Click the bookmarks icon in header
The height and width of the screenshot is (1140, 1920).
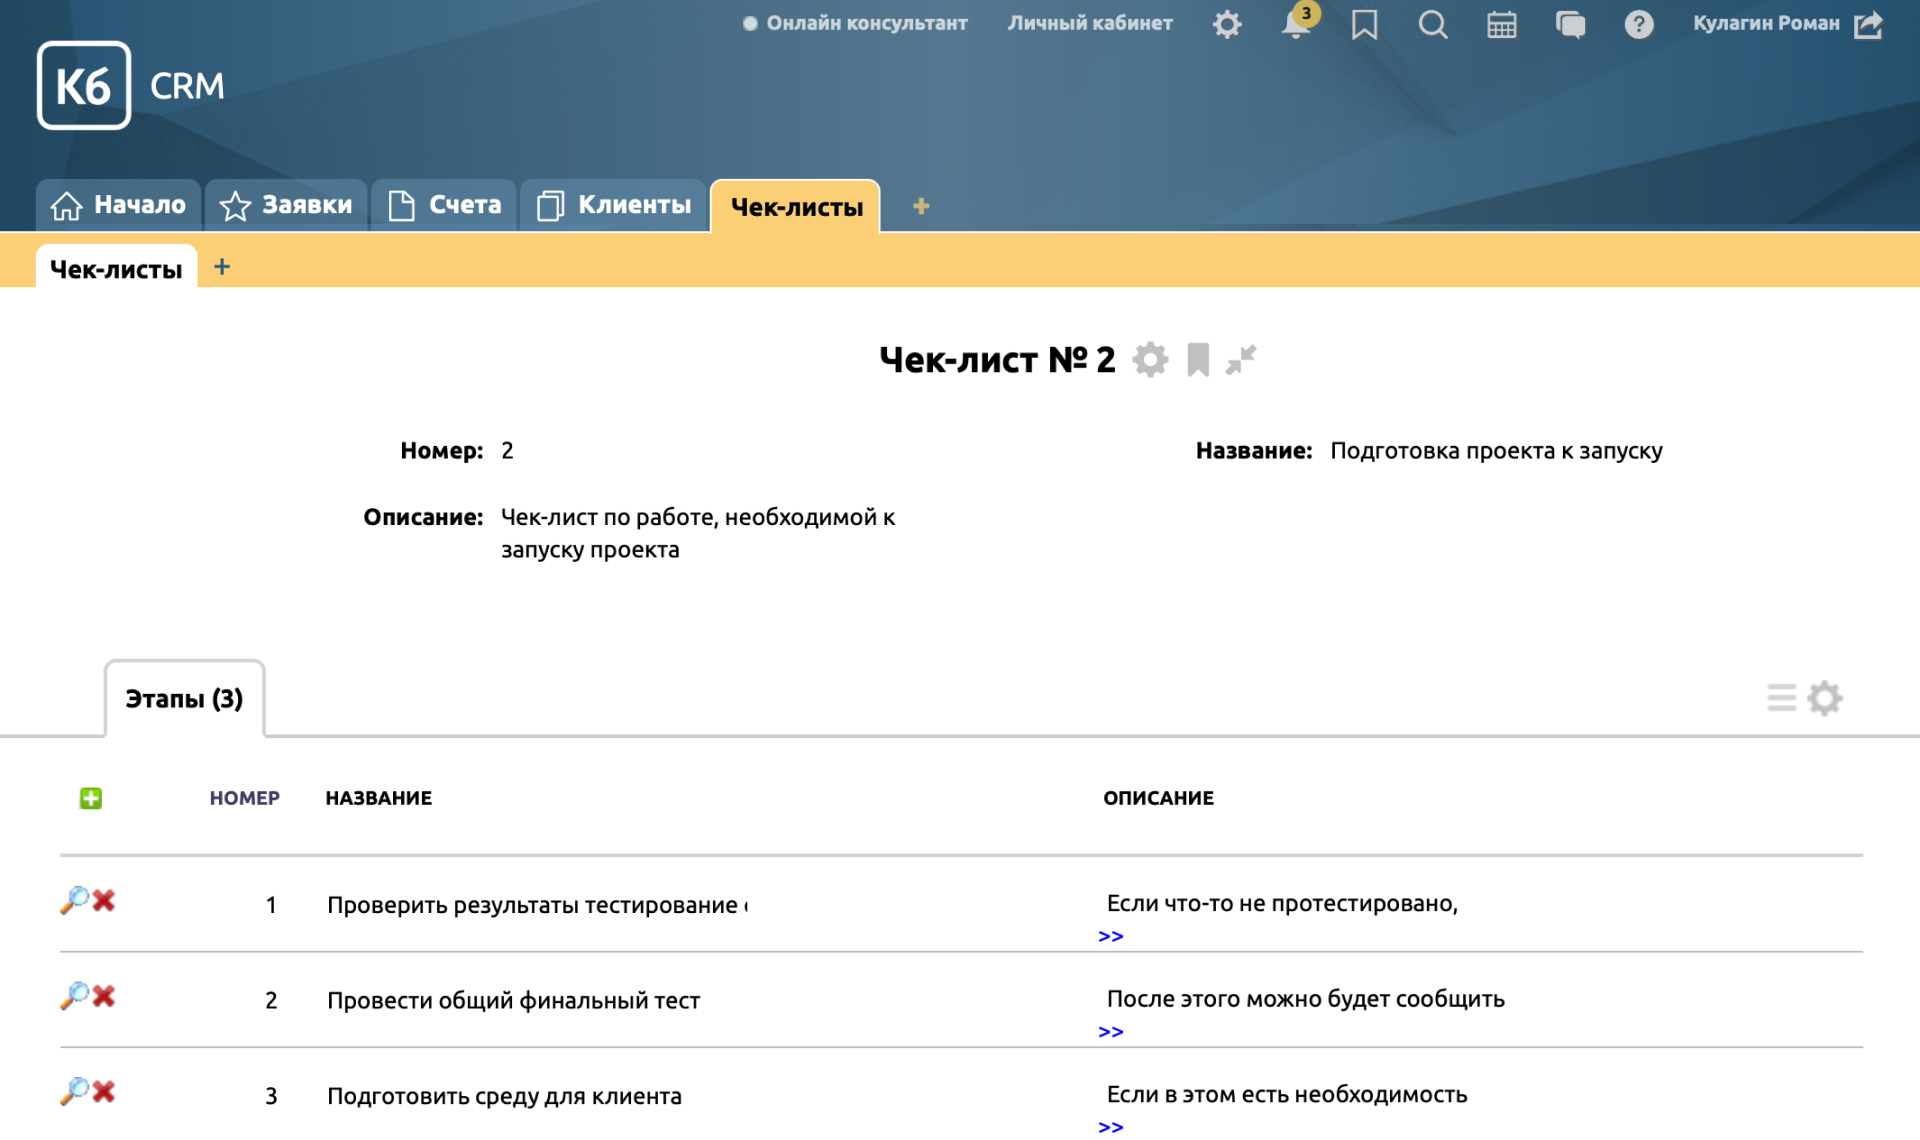tap(1364, 25)
